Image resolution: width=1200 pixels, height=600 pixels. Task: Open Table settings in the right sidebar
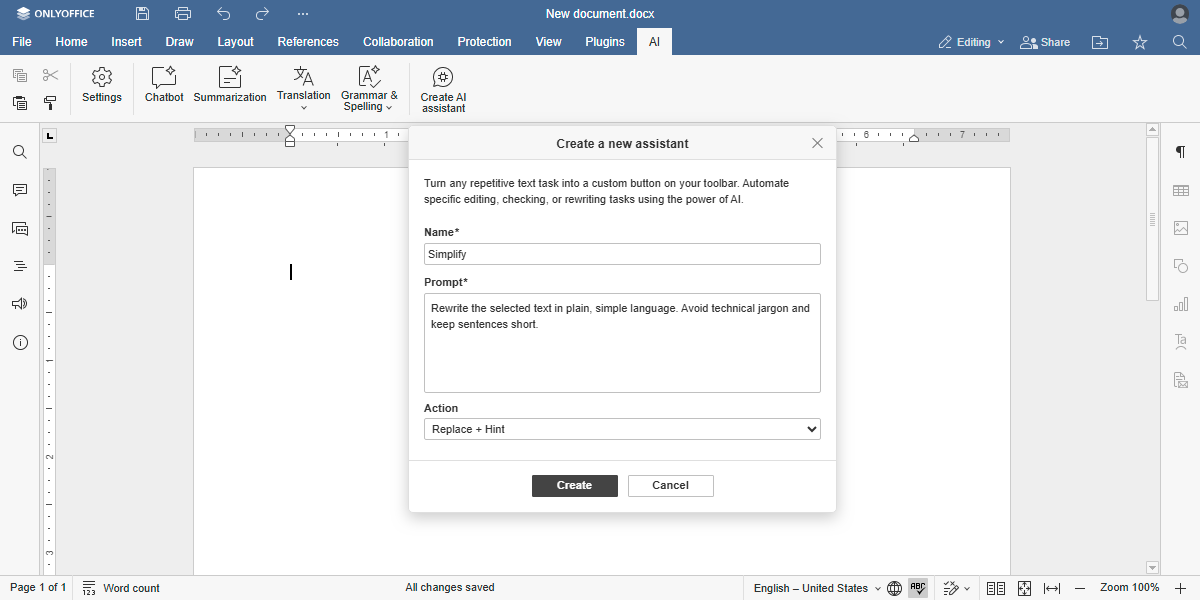pyautogui.click(x=1181, y=189)
